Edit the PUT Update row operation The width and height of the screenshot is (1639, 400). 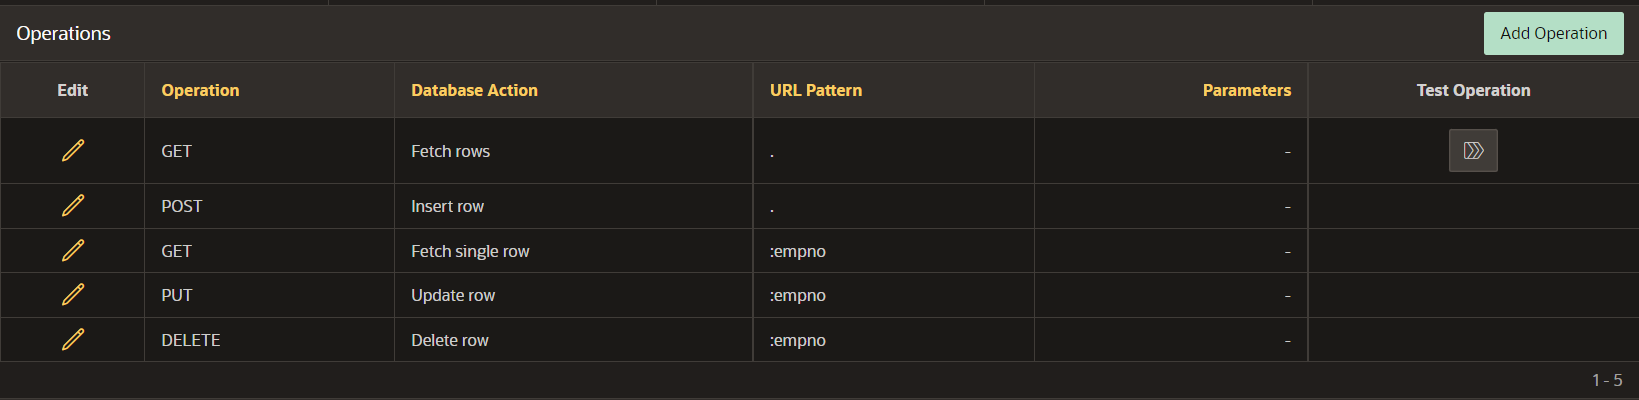(73, 294)
